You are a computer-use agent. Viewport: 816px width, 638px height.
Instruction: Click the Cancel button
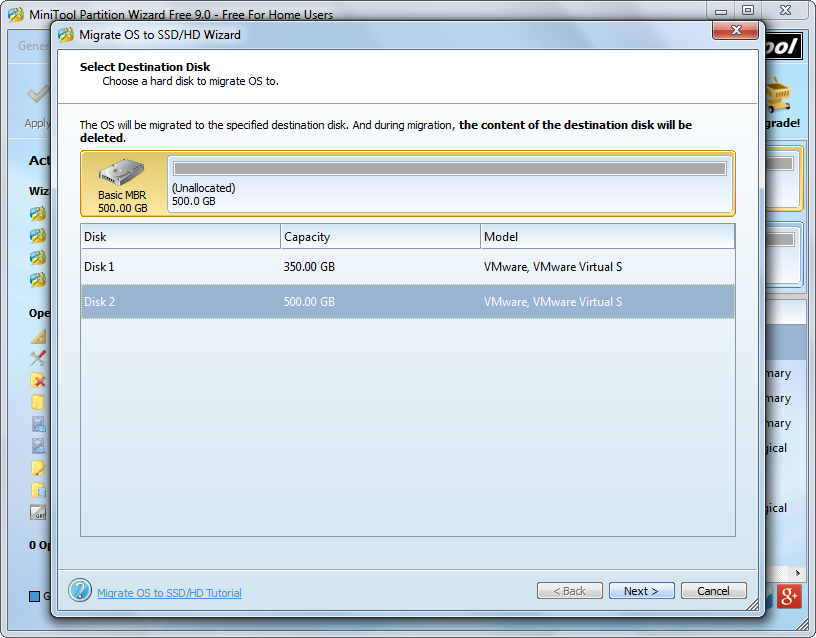click(713, 591)
